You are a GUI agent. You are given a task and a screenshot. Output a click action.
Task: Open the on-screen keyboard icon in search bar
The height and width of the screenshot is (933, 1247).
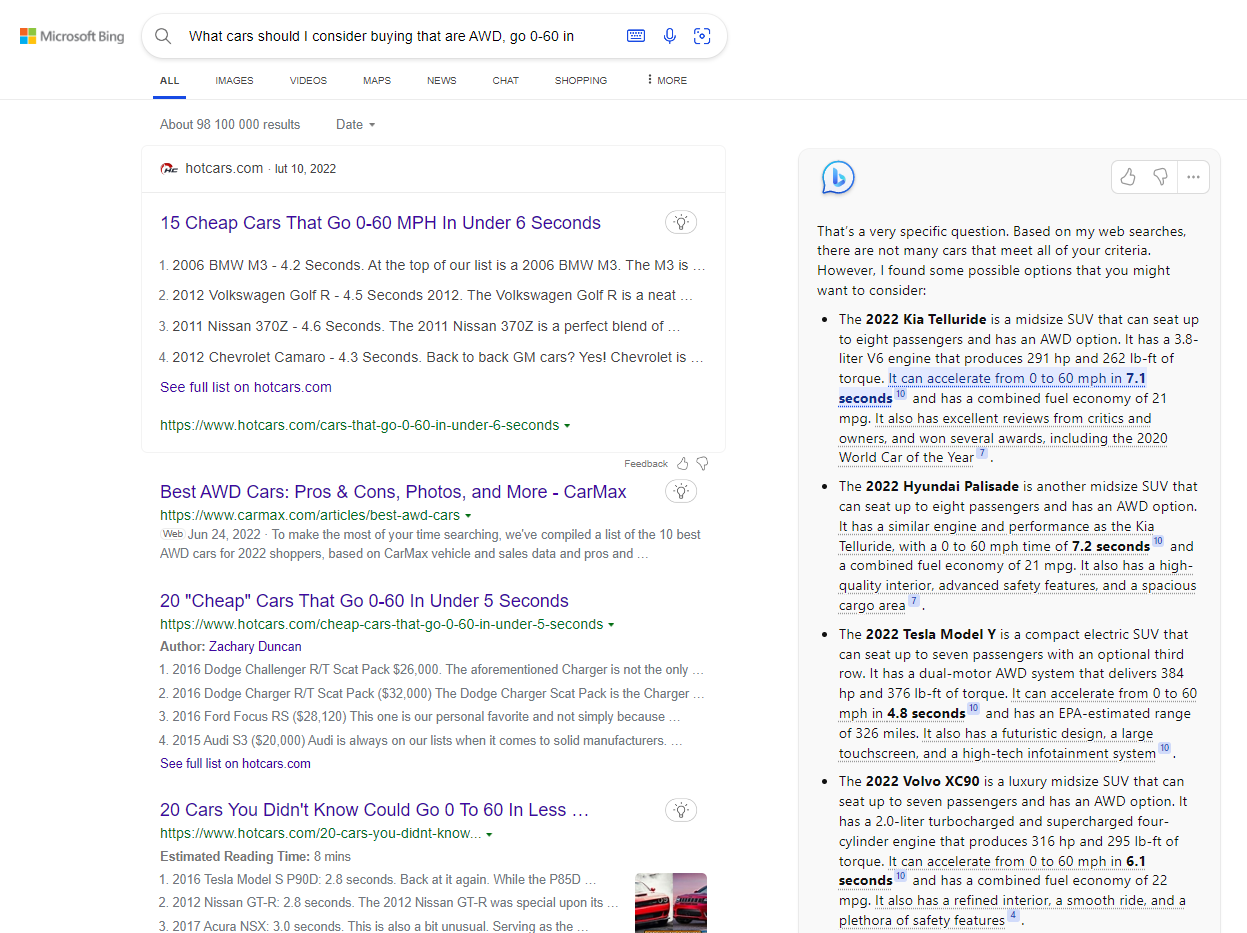(x=636, y=36)
